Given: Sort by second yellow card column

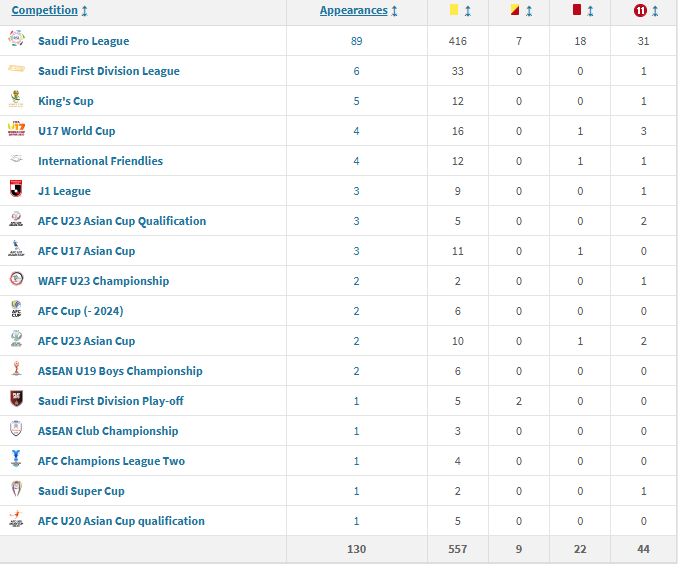Looking at the screenshot, I should click(521, 10).
